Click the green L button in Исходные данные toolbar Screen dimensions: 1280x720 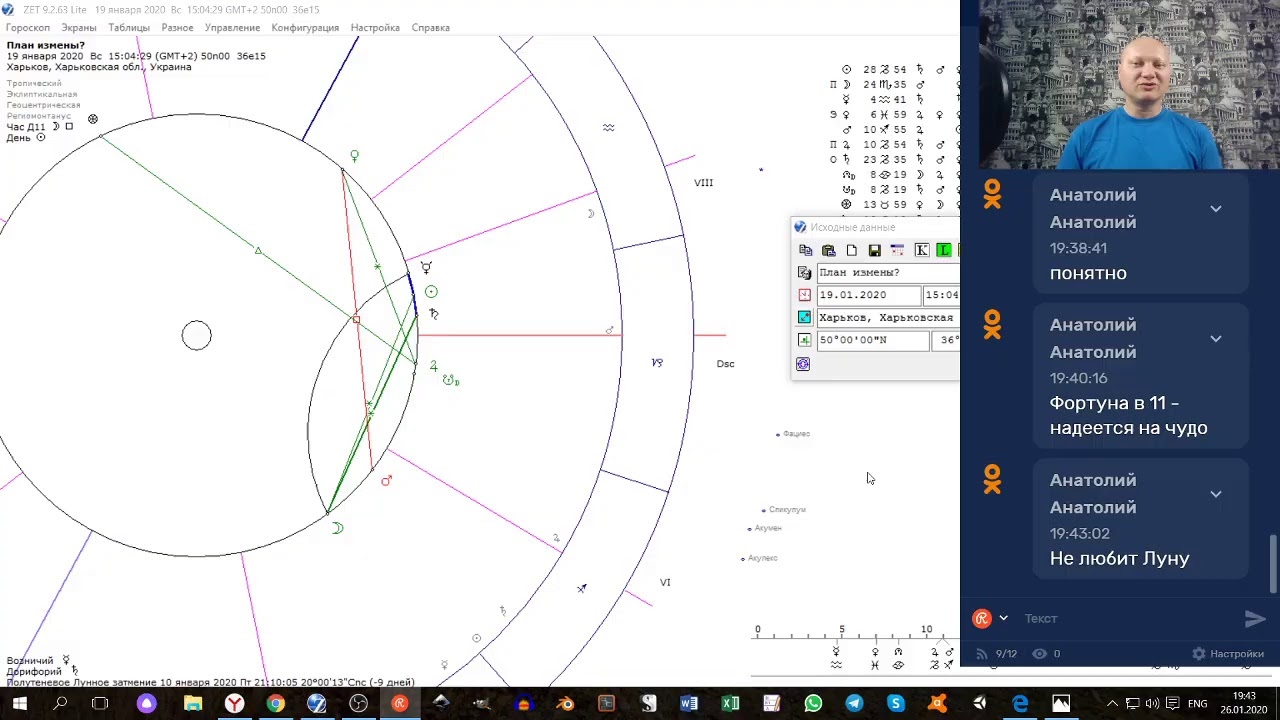[x=944, y=250]
